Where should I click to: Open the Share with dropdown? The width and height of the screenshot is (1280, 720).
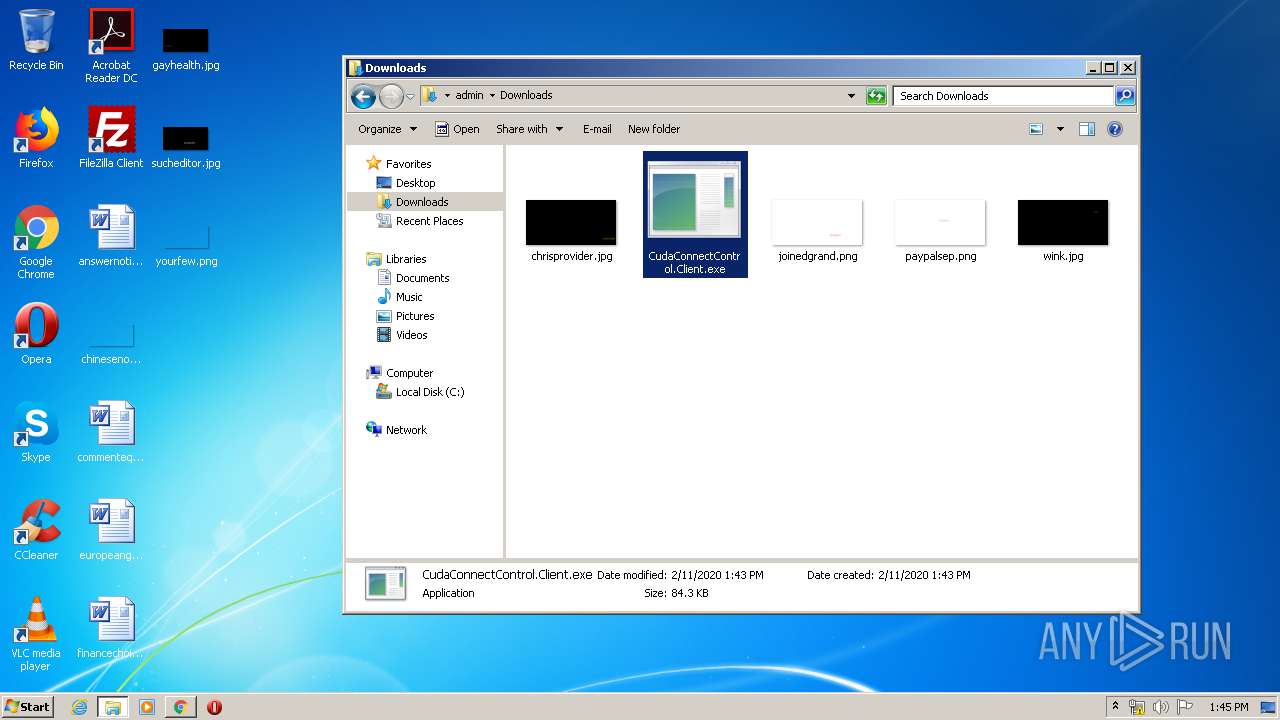coord(529,129)
